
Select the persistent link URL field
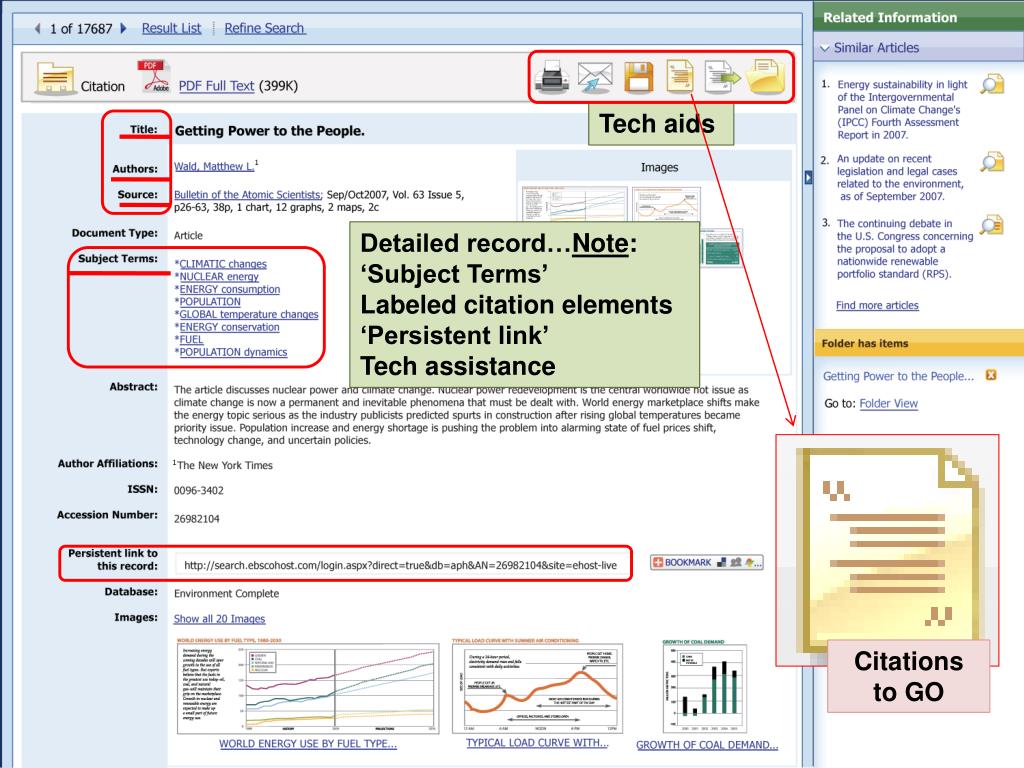401,565
